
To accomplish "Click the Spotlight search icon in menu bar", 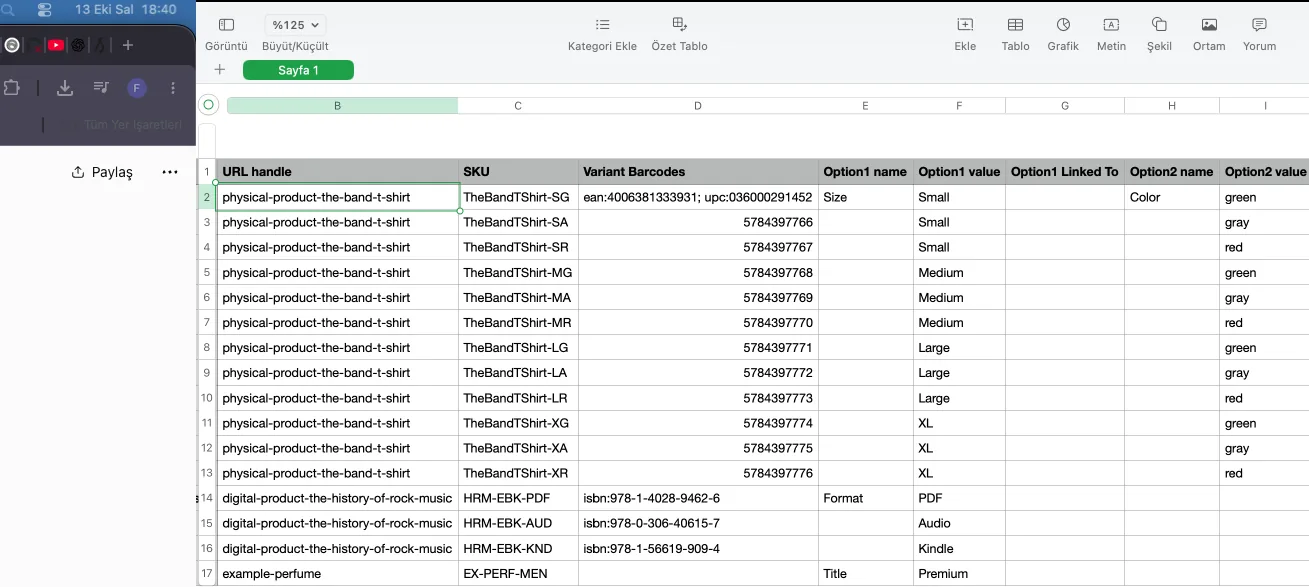I will point(8,9).
